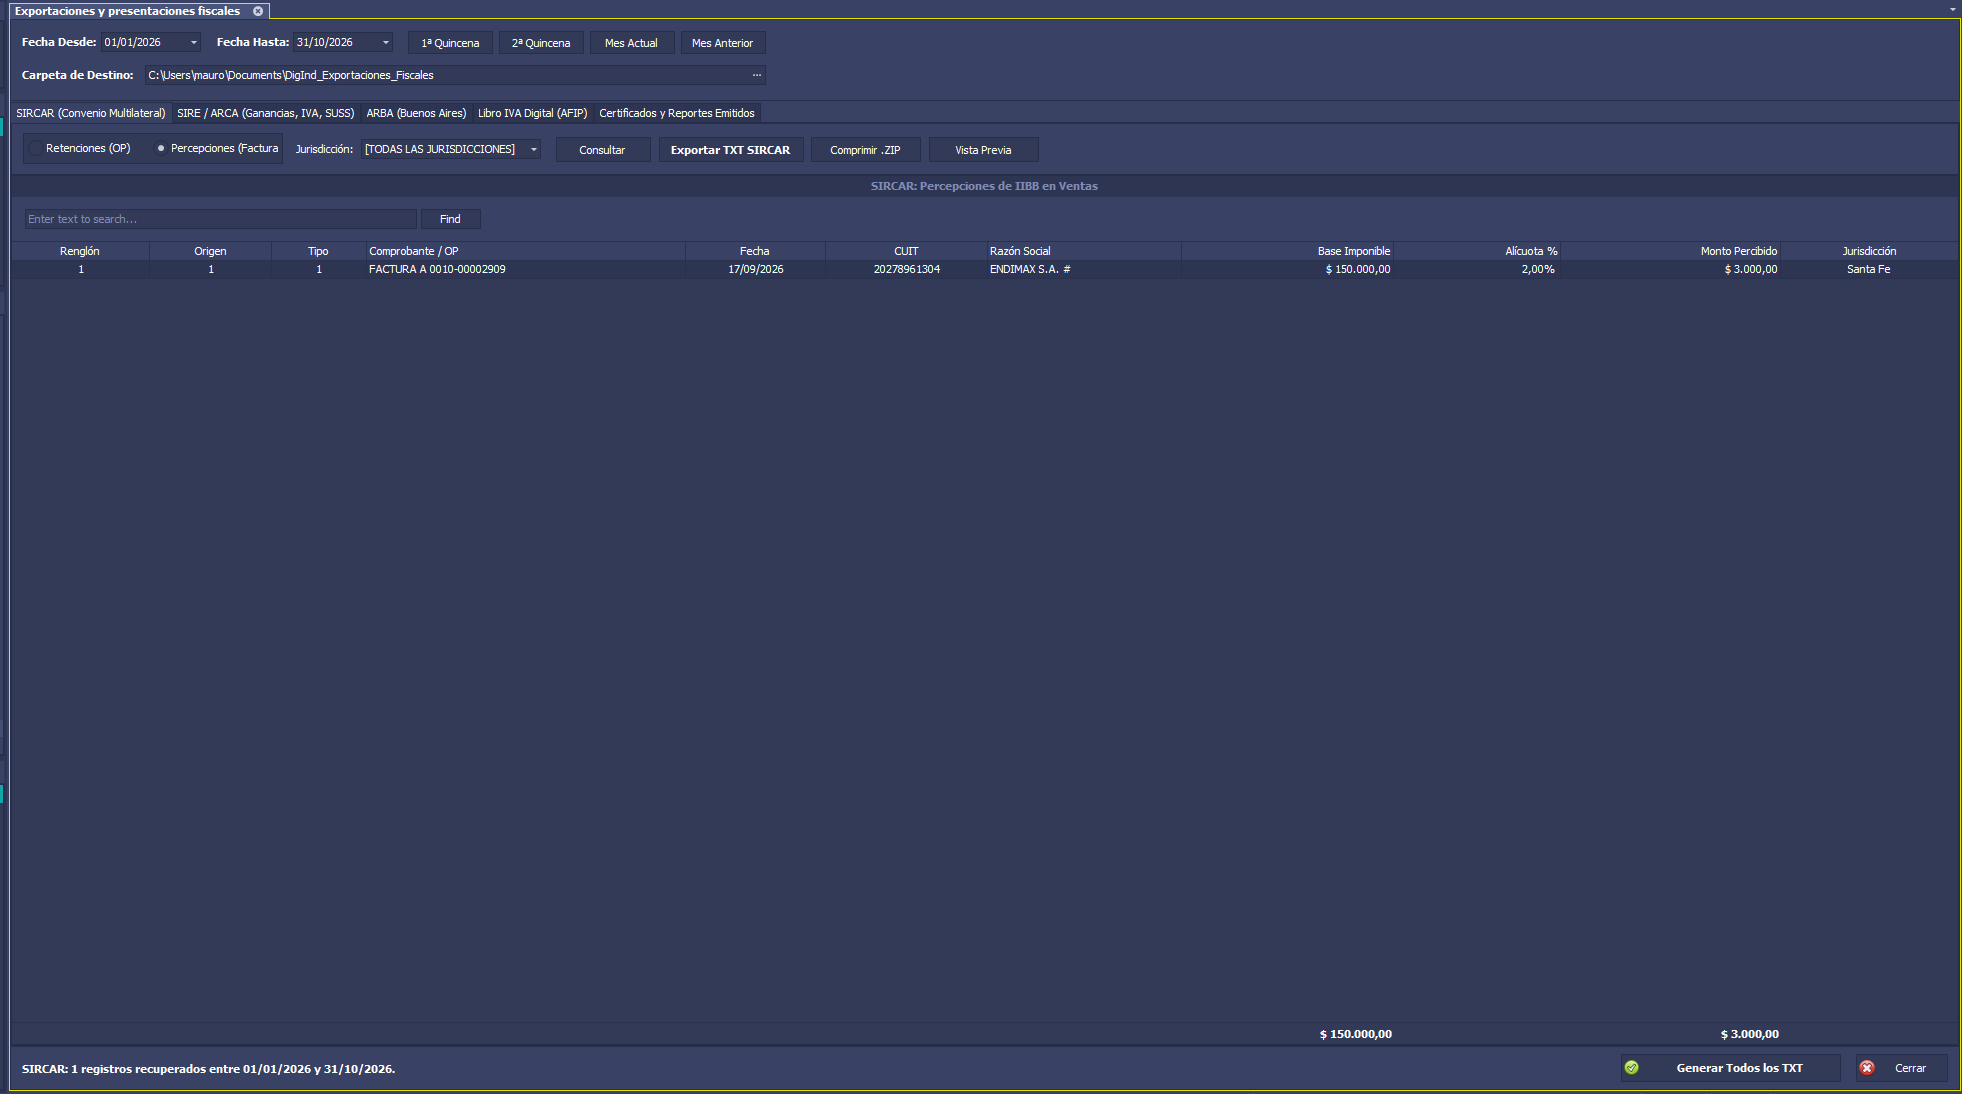Sort by Tipo column header
This screenshot has height=1094, width=1962.
[x=318, y=251]
